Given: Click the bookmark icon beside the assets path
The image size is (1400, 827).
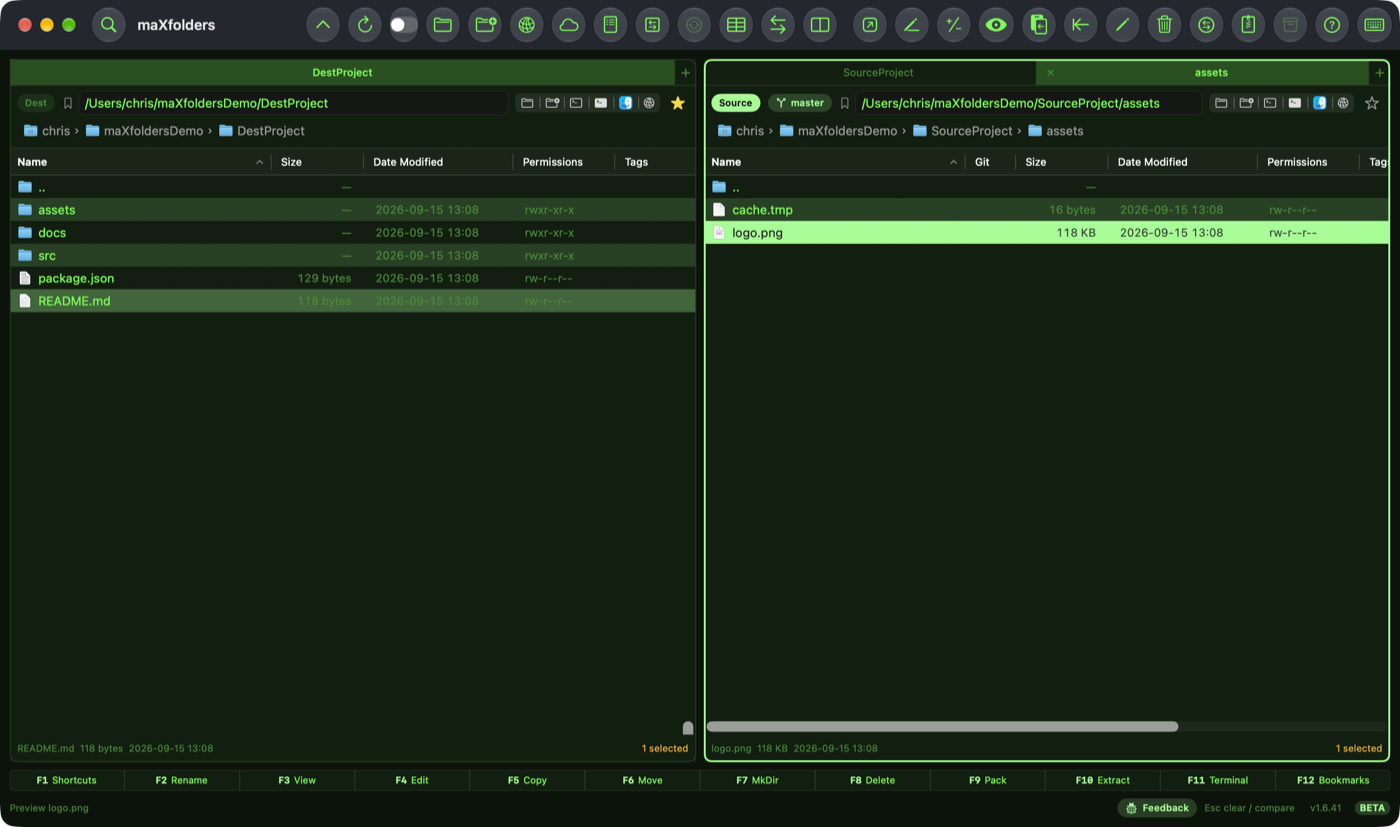Looking at the screenshot, I should (845, 103).
